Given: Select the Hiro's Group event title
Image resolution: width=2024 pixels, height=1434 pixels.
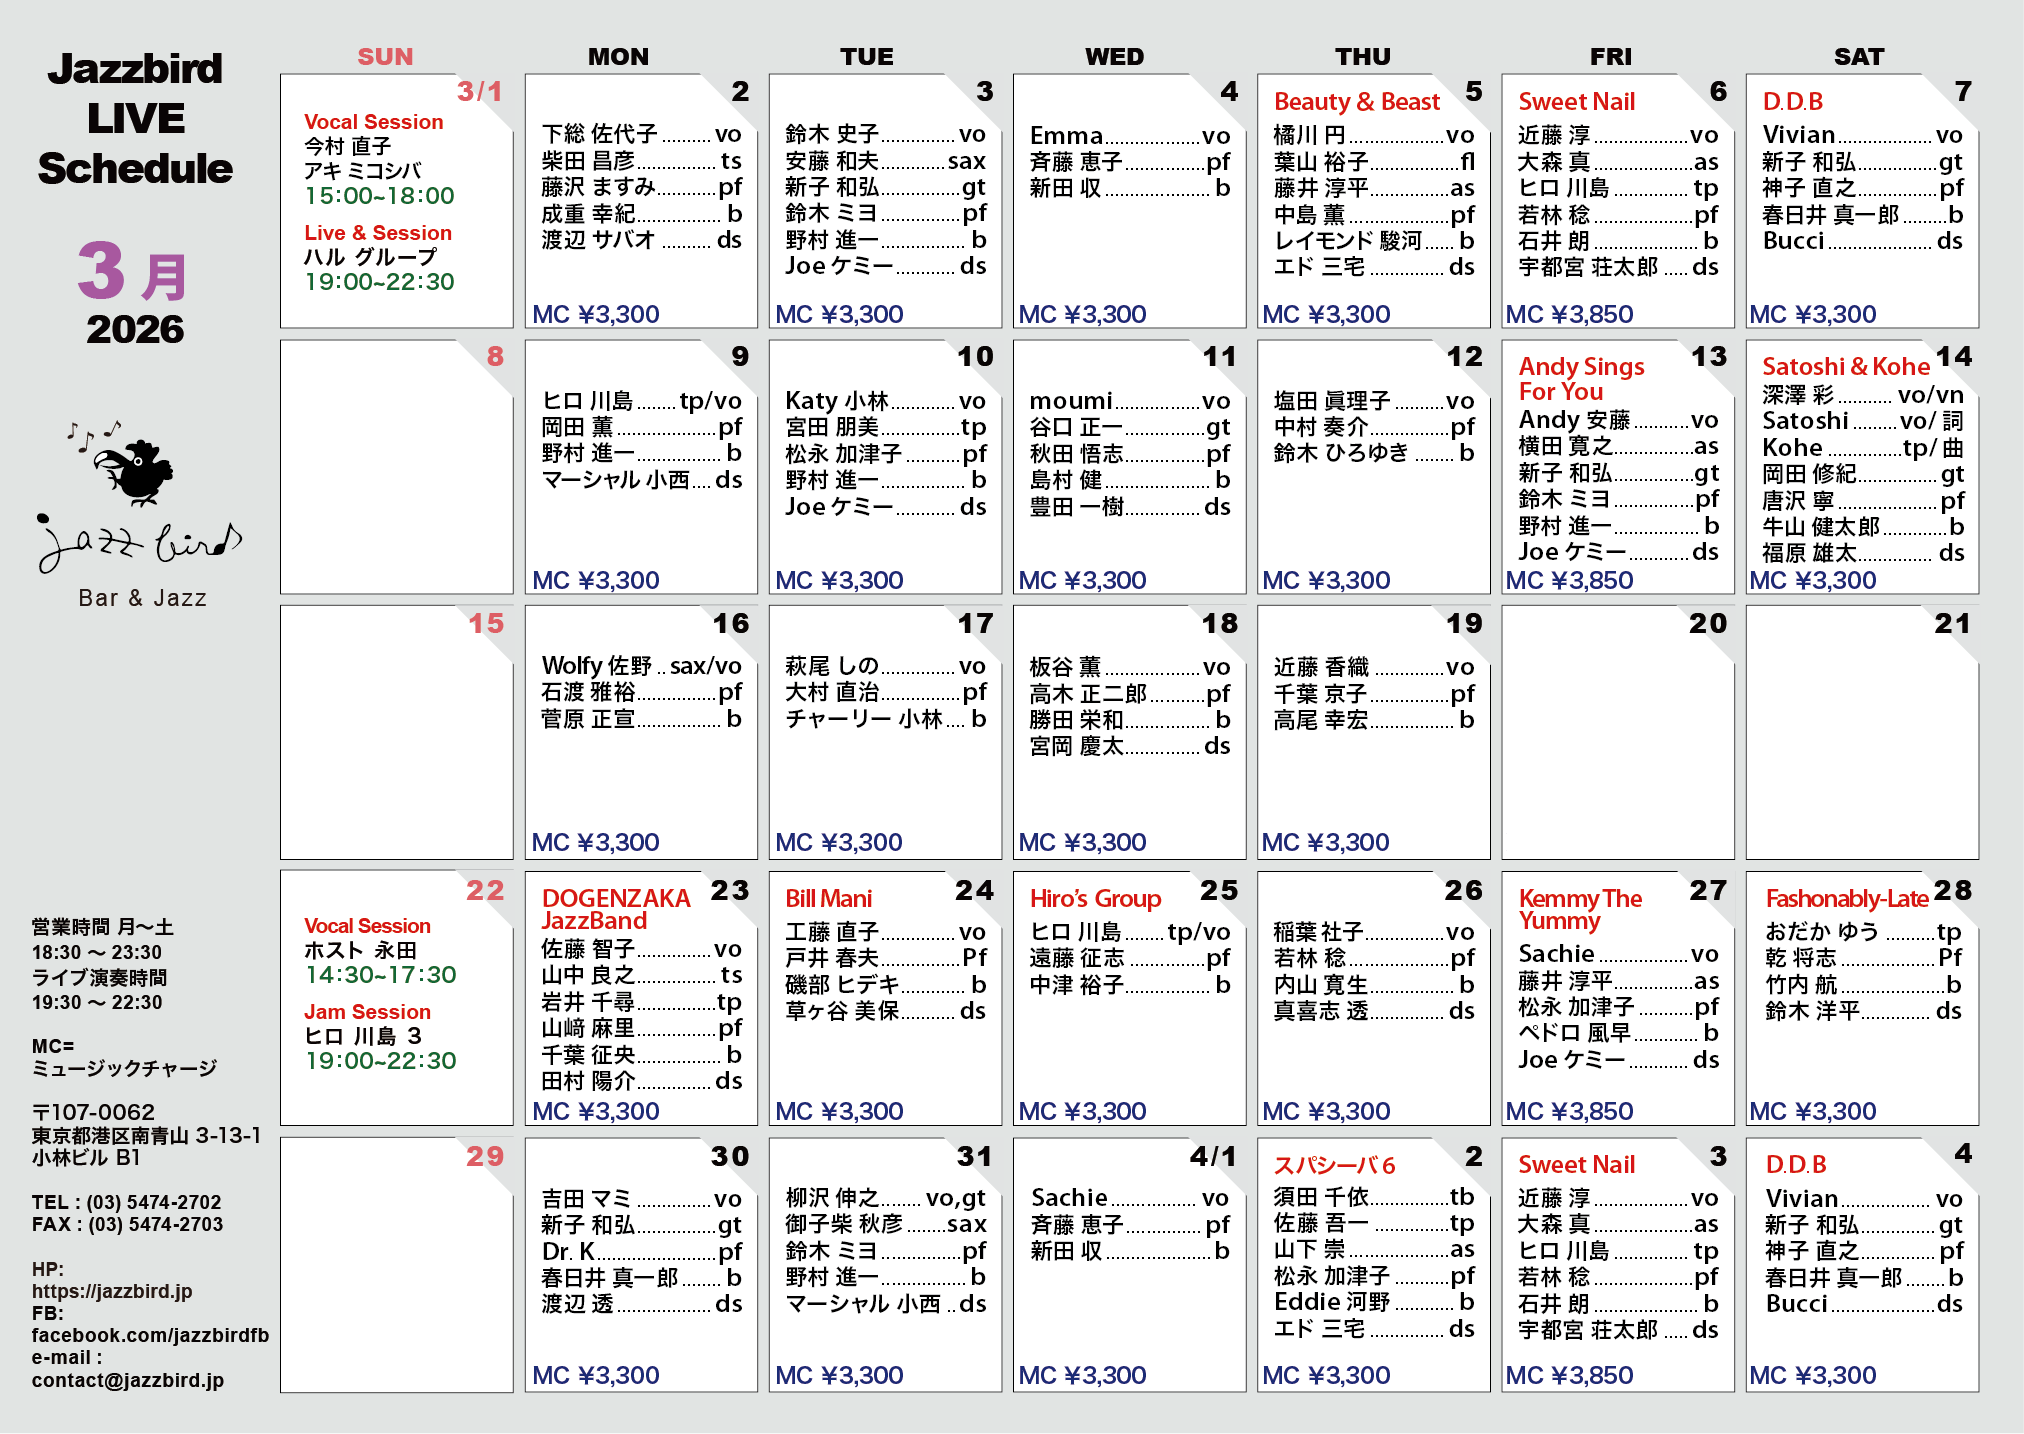Looking at the screenshot, I should pos(1095,898).
